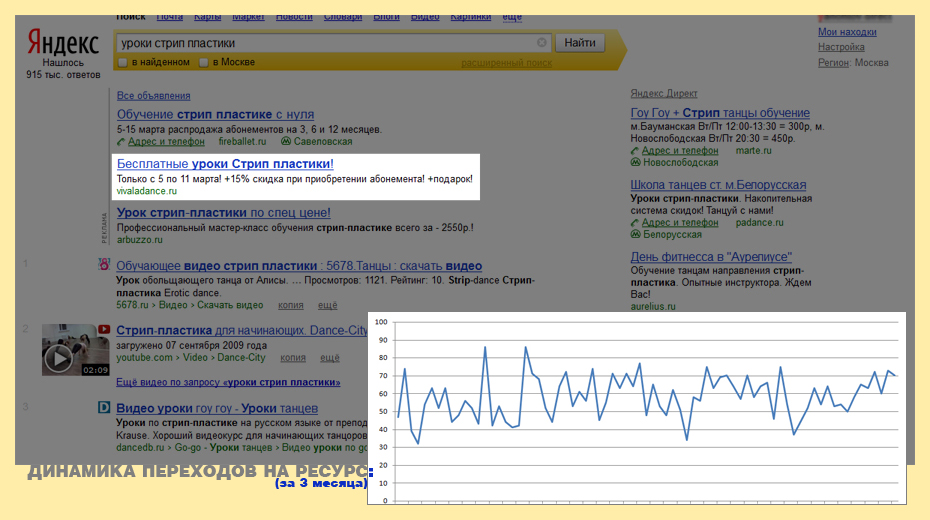Open the 'Мои находки' link
This screenshot has width=930, height=520.
pos(847,32)
